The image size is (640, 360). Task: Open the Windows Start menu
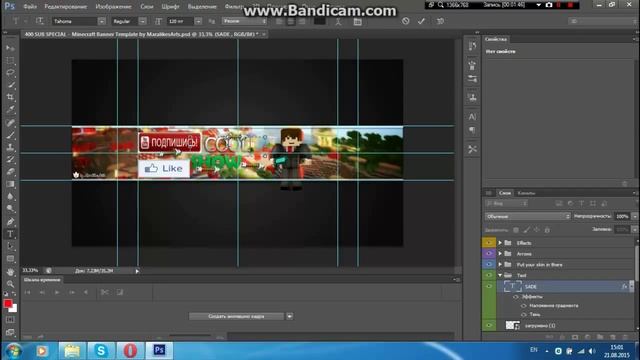(x=14, y=351)
